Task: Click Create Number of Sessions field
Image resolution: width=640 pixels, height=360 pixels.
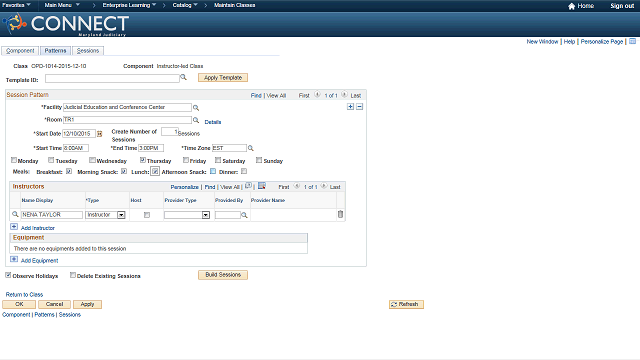Action: [x=169, y=131]
